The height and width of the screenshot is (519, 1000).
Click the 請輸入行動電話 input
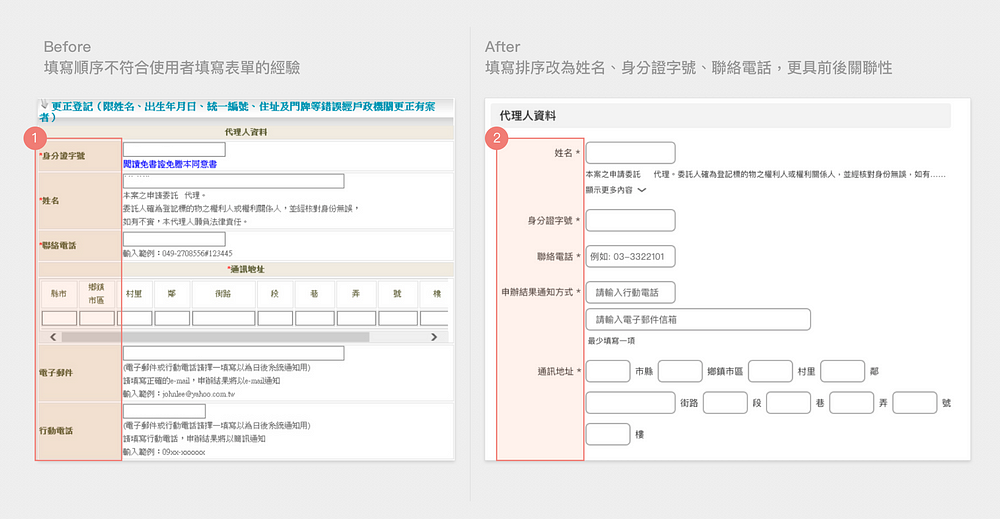pyautogui.click(x=631, y=293)
